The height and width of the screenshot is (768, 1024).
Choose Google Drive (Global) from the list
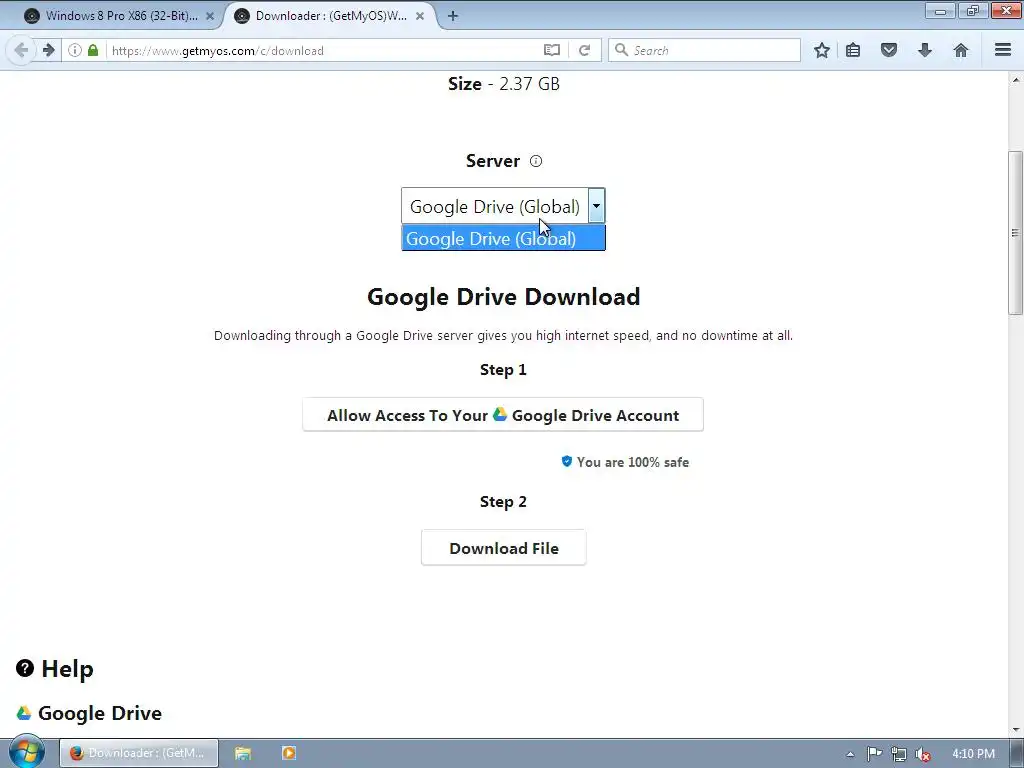(x=504, y=238)
